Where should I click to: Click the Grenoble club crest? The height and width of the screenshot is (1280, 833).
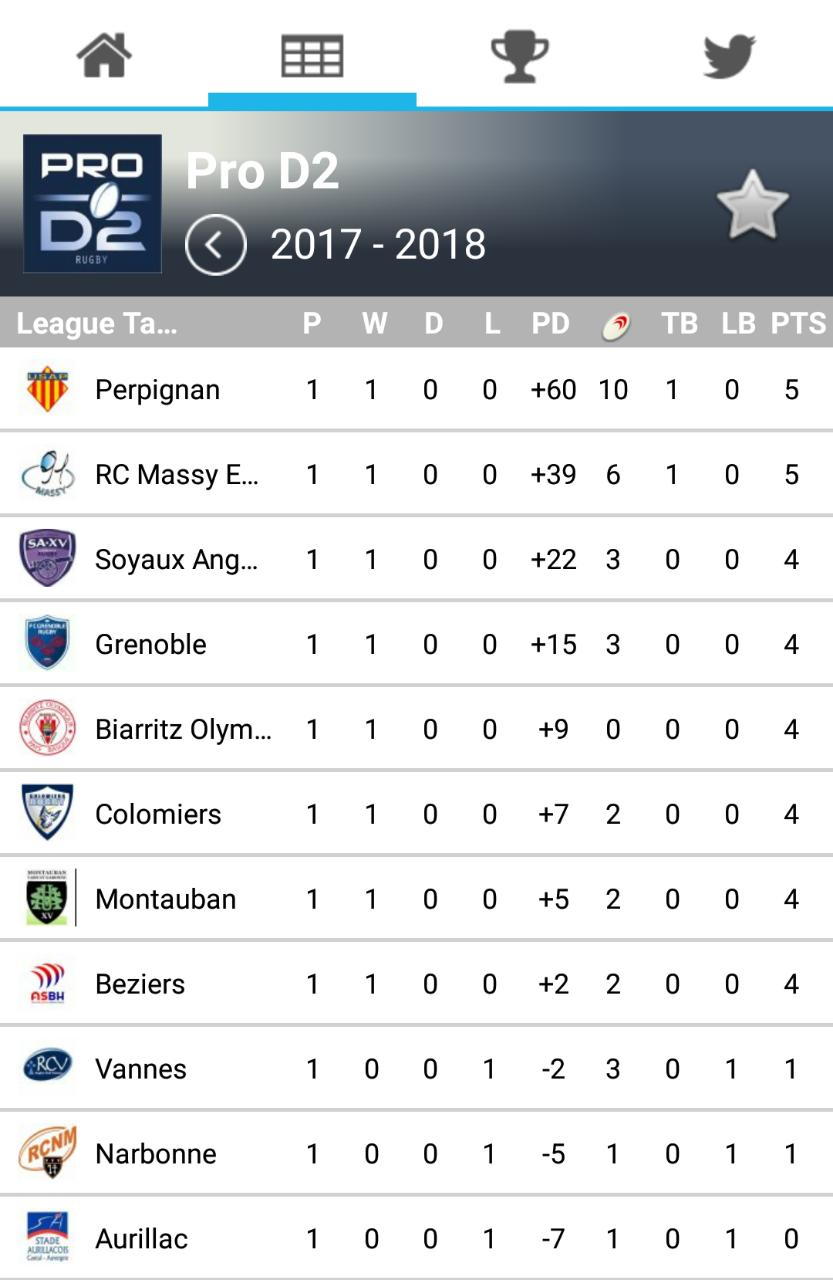coord(47,644)
